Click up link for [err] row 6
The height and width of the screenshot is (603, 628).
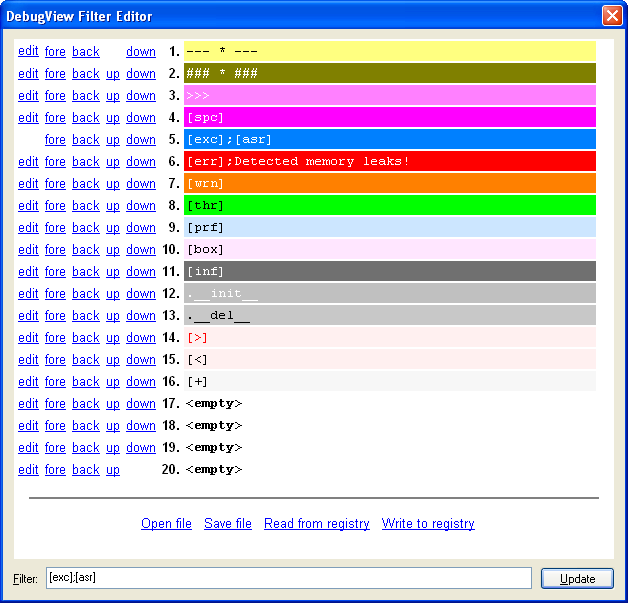tap(113, 161)
